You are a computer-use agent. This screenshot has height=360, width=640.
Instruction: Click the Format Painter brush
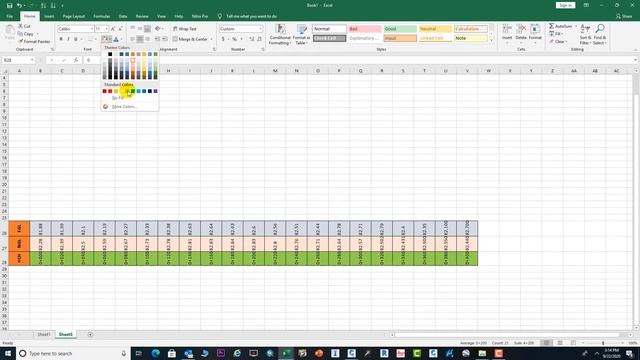click(20, 41)
